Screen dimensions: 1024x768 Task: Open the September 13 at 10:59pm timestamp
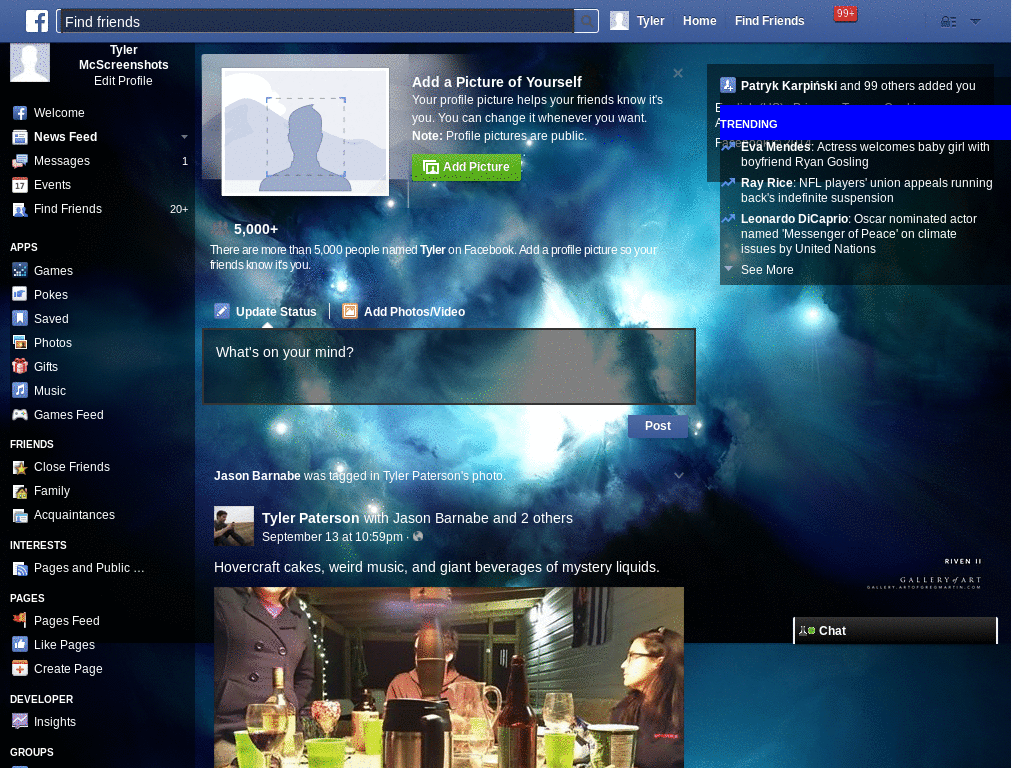tap(332, 537)
